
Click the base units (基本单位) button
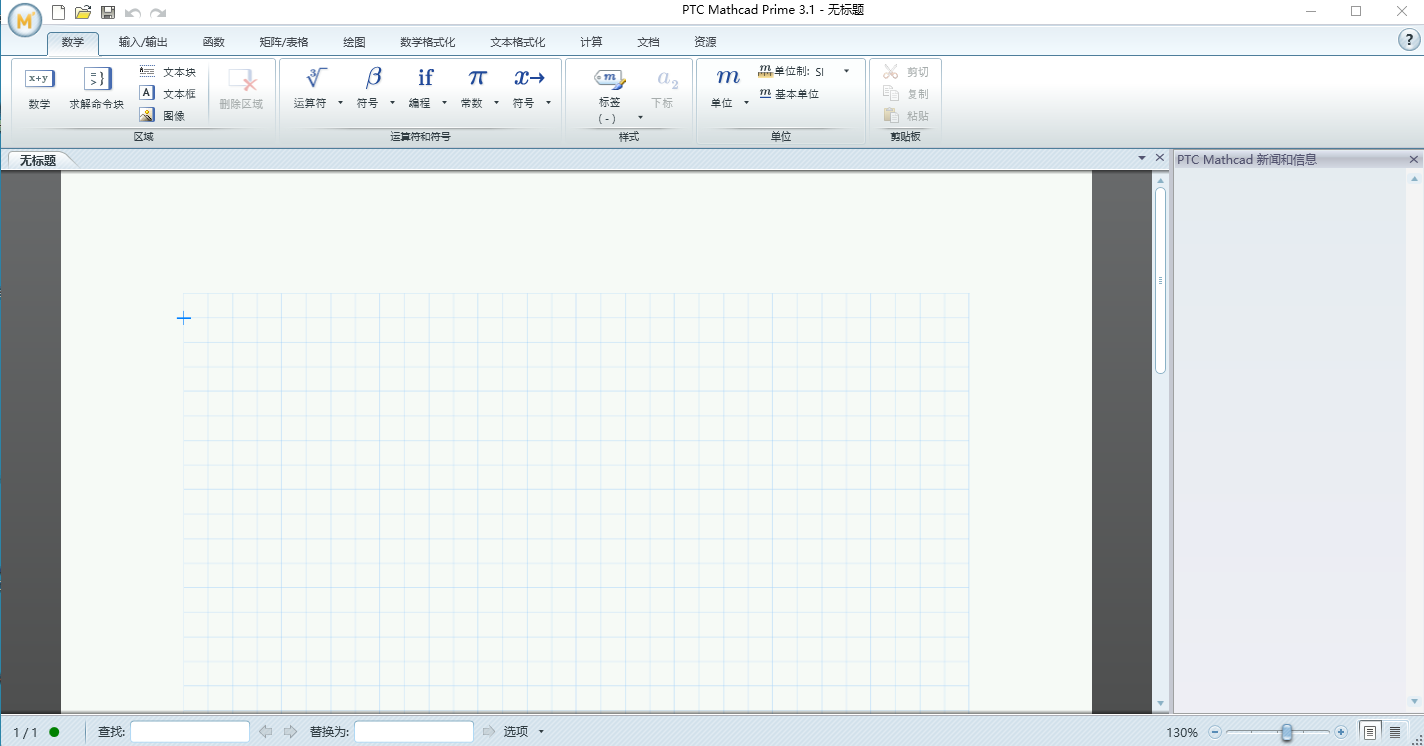click(789, 94)
